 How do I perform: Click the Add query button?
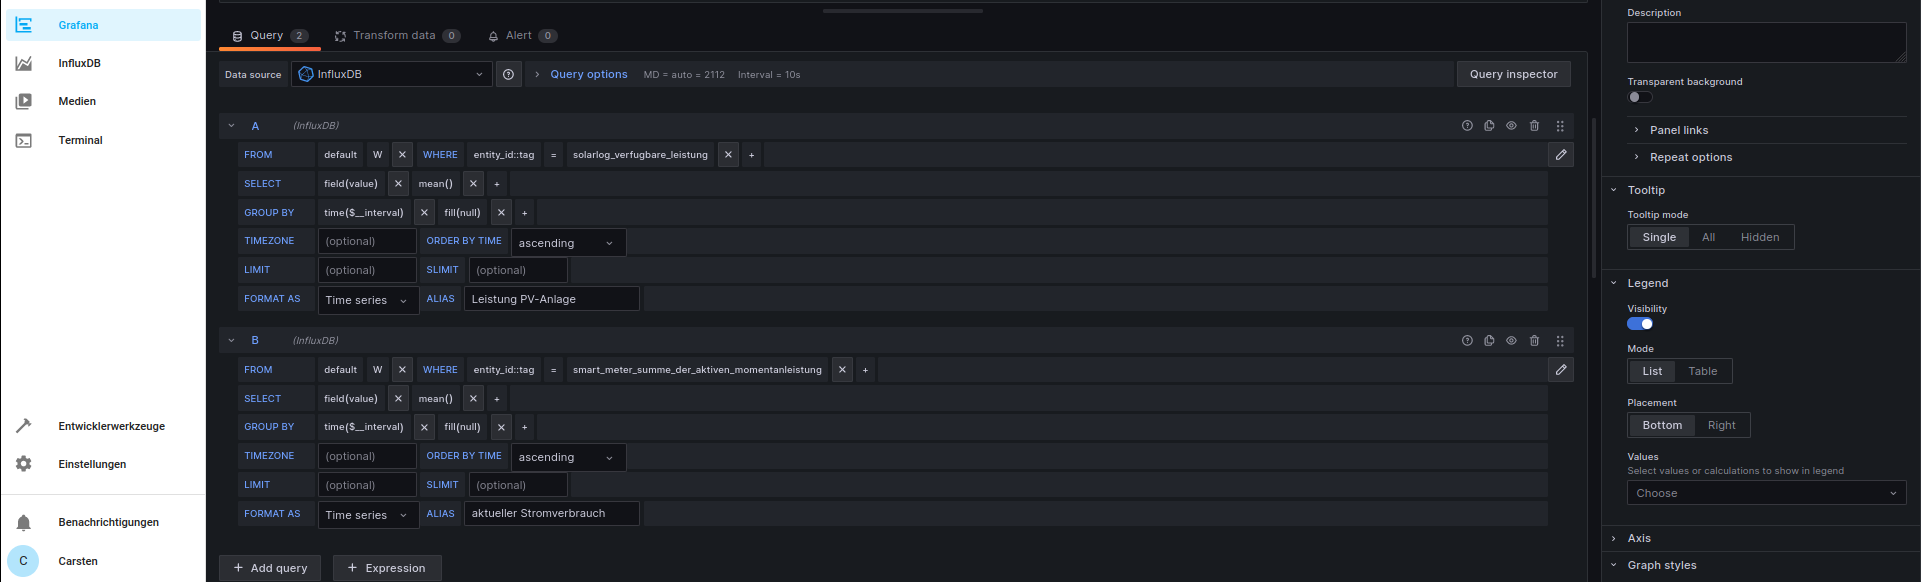pyautogui.click(x=270, y=568)
